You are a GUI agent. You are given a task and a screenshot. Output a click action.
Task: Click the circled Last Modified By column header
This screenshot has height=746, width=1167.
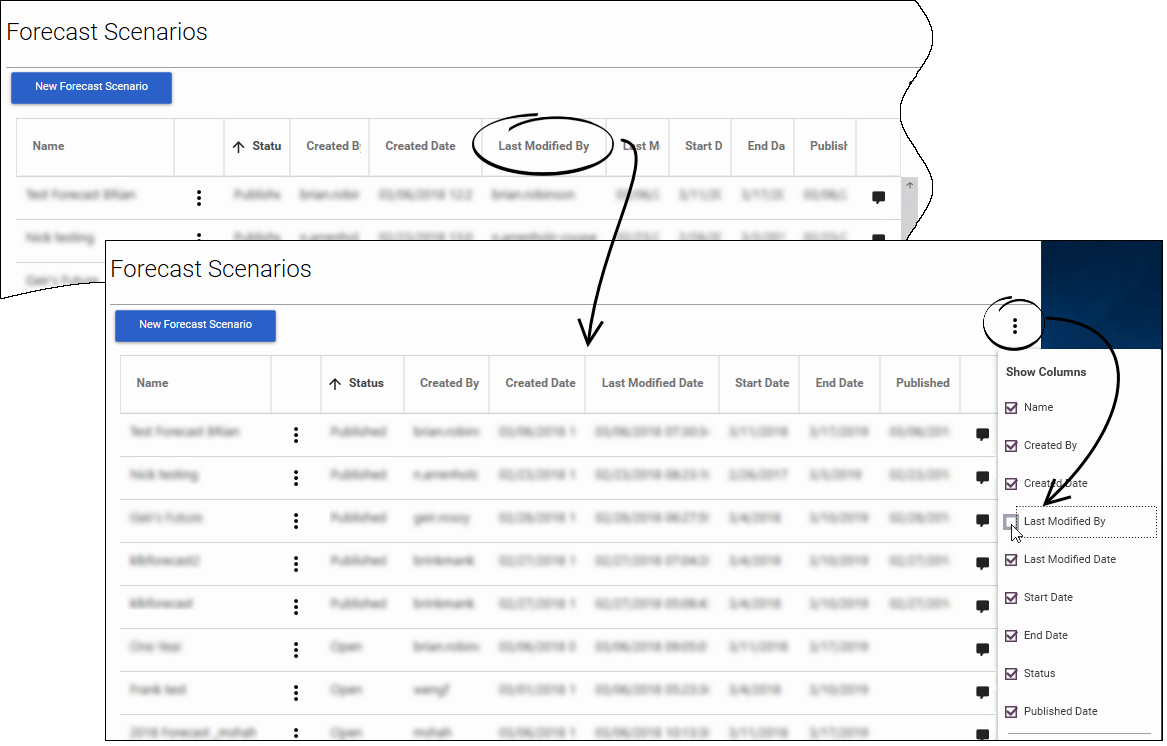coord(543,146)
